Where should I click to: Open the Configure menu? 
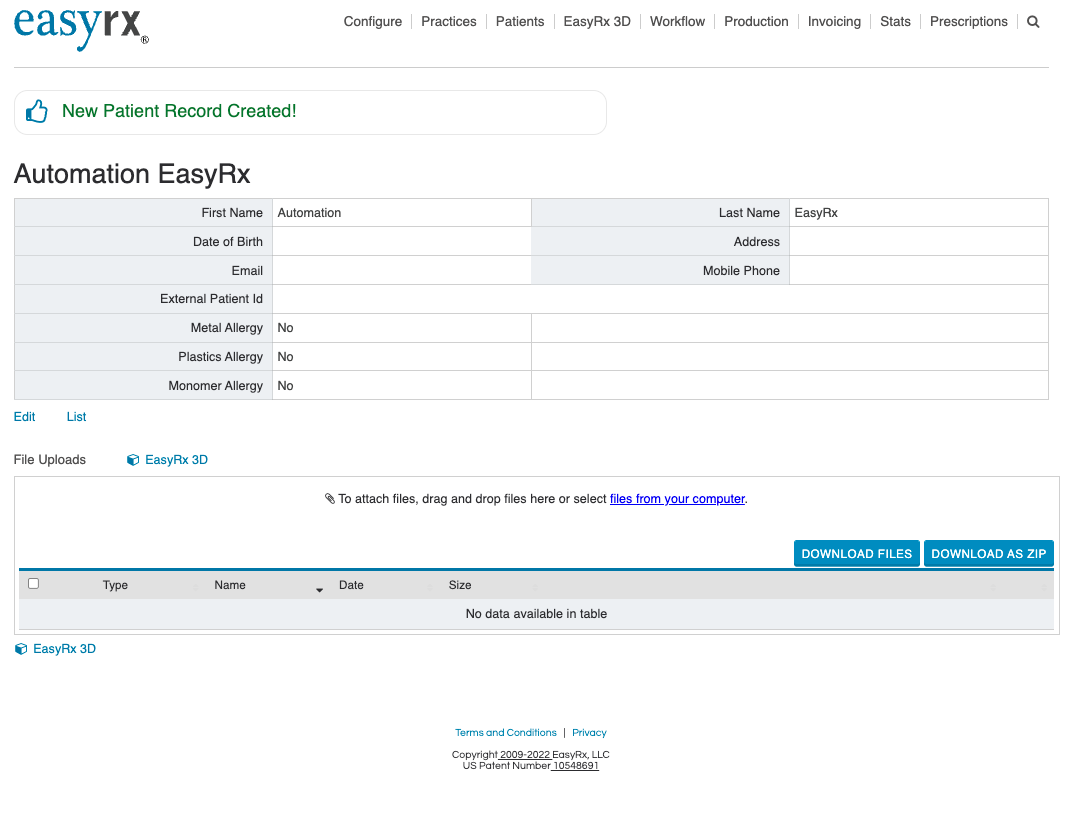tap(373, 22)
